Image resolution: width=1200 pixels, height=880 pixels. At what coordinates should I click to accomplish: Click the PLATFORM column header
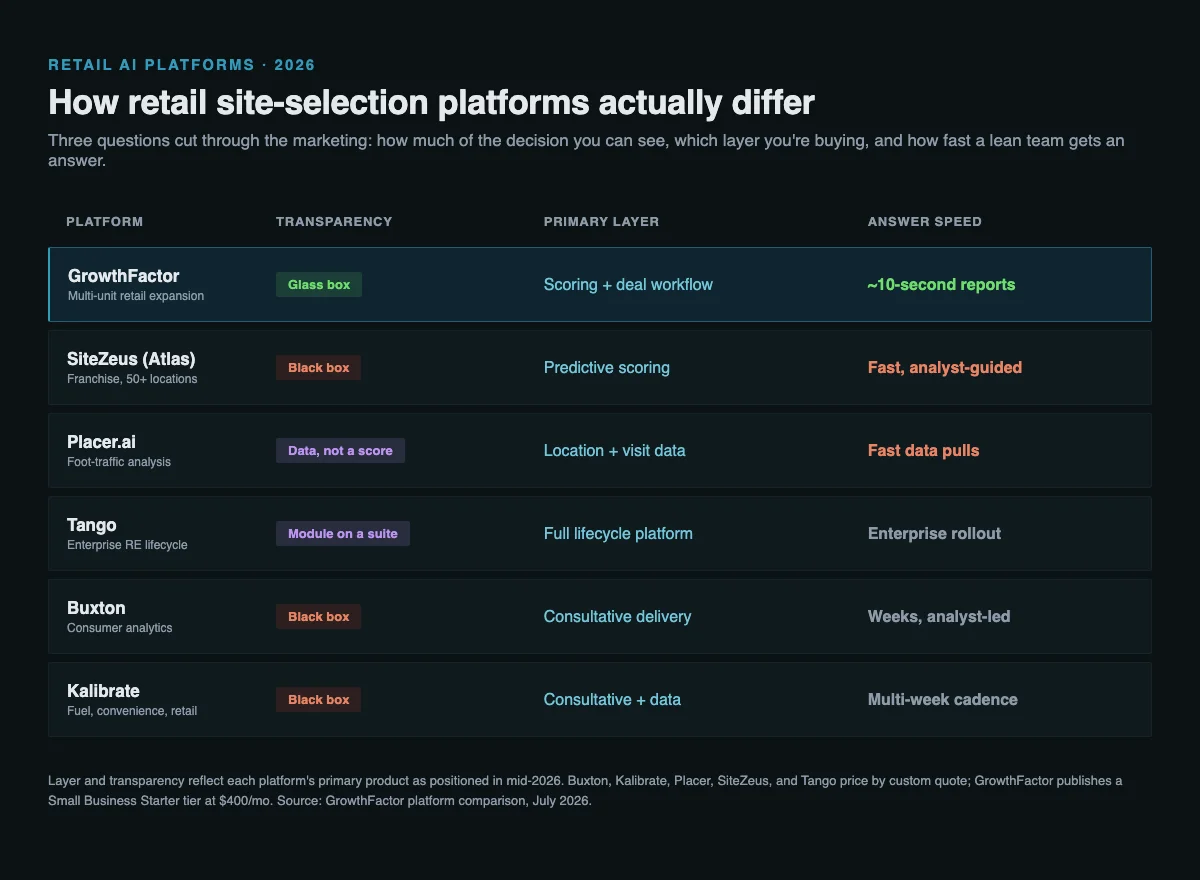[x=105, y=221]
